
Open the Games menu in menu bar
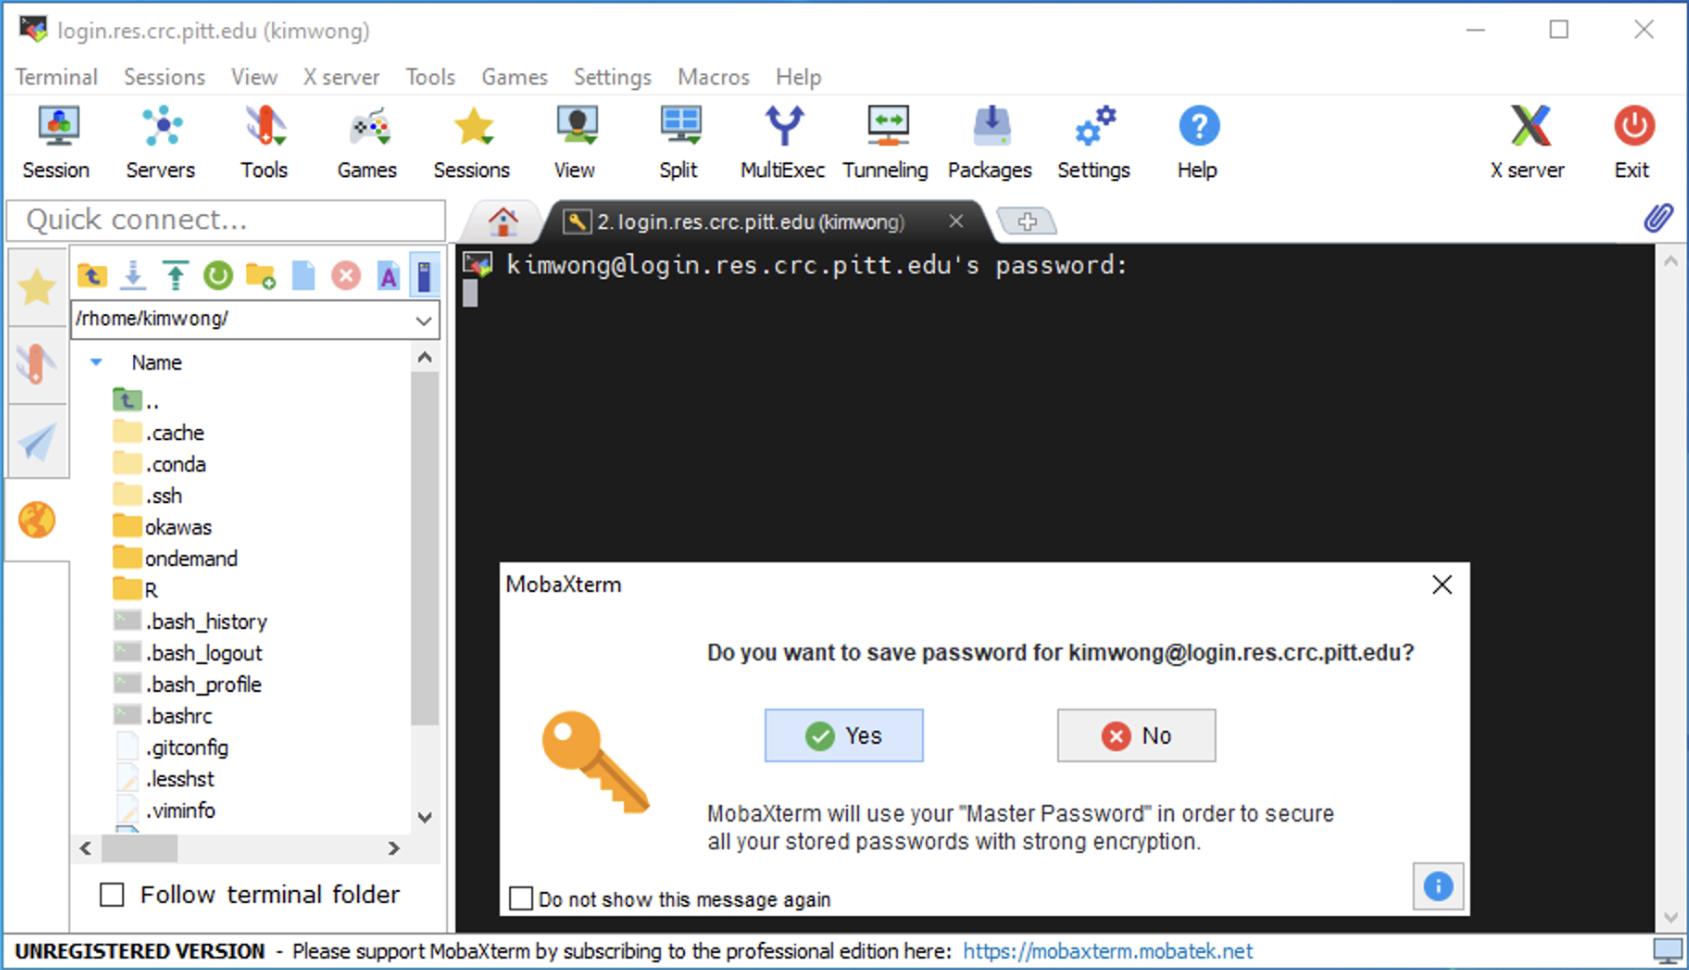pos(514,77)
